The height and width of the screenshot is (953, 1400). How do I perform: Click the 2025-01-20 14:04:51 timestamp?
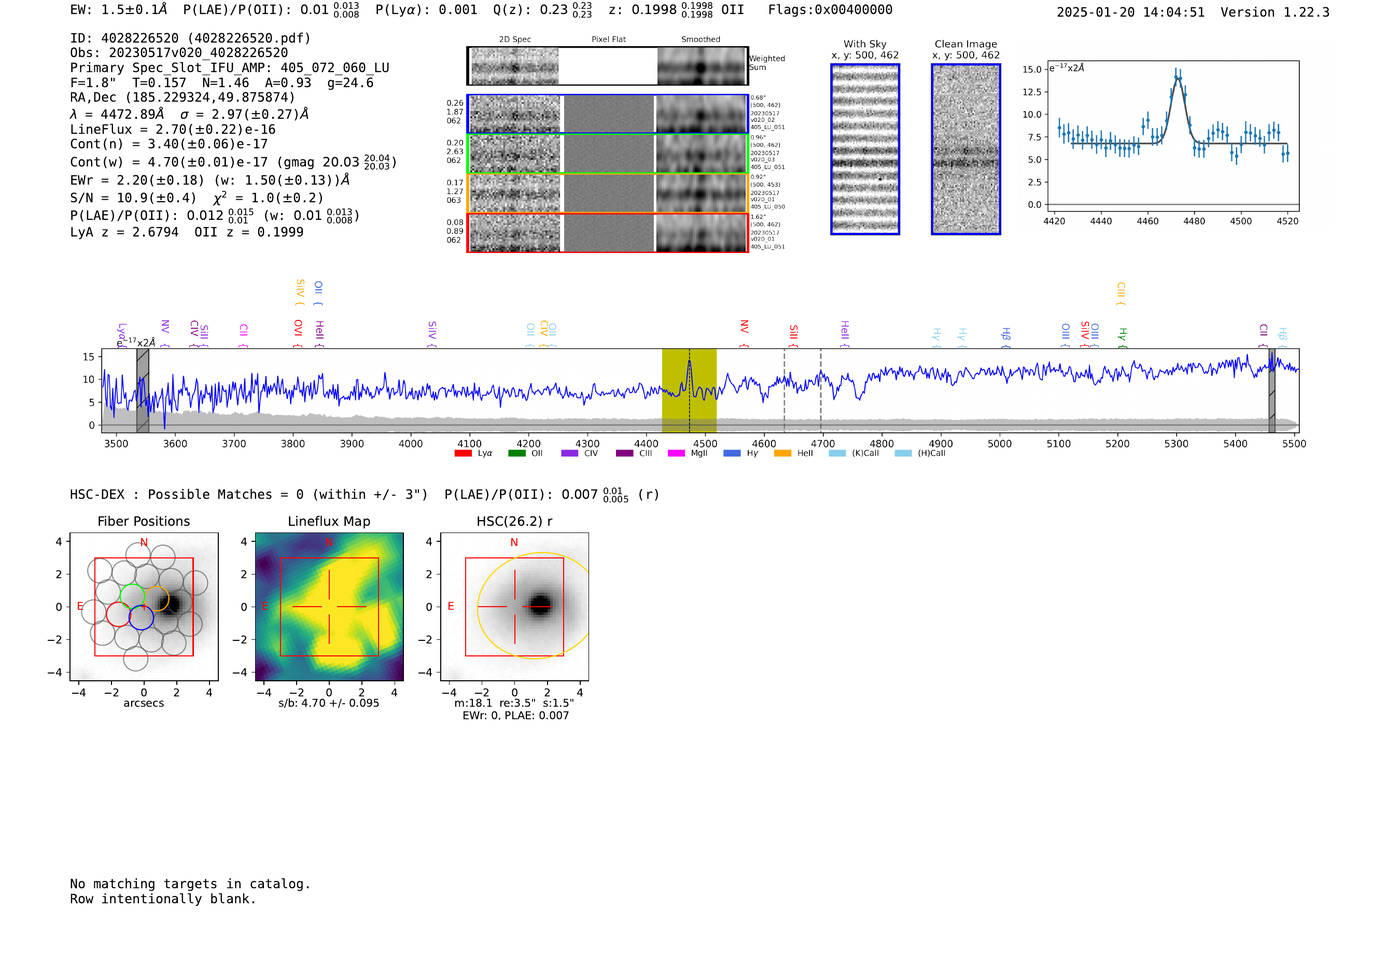point(1131,12)
